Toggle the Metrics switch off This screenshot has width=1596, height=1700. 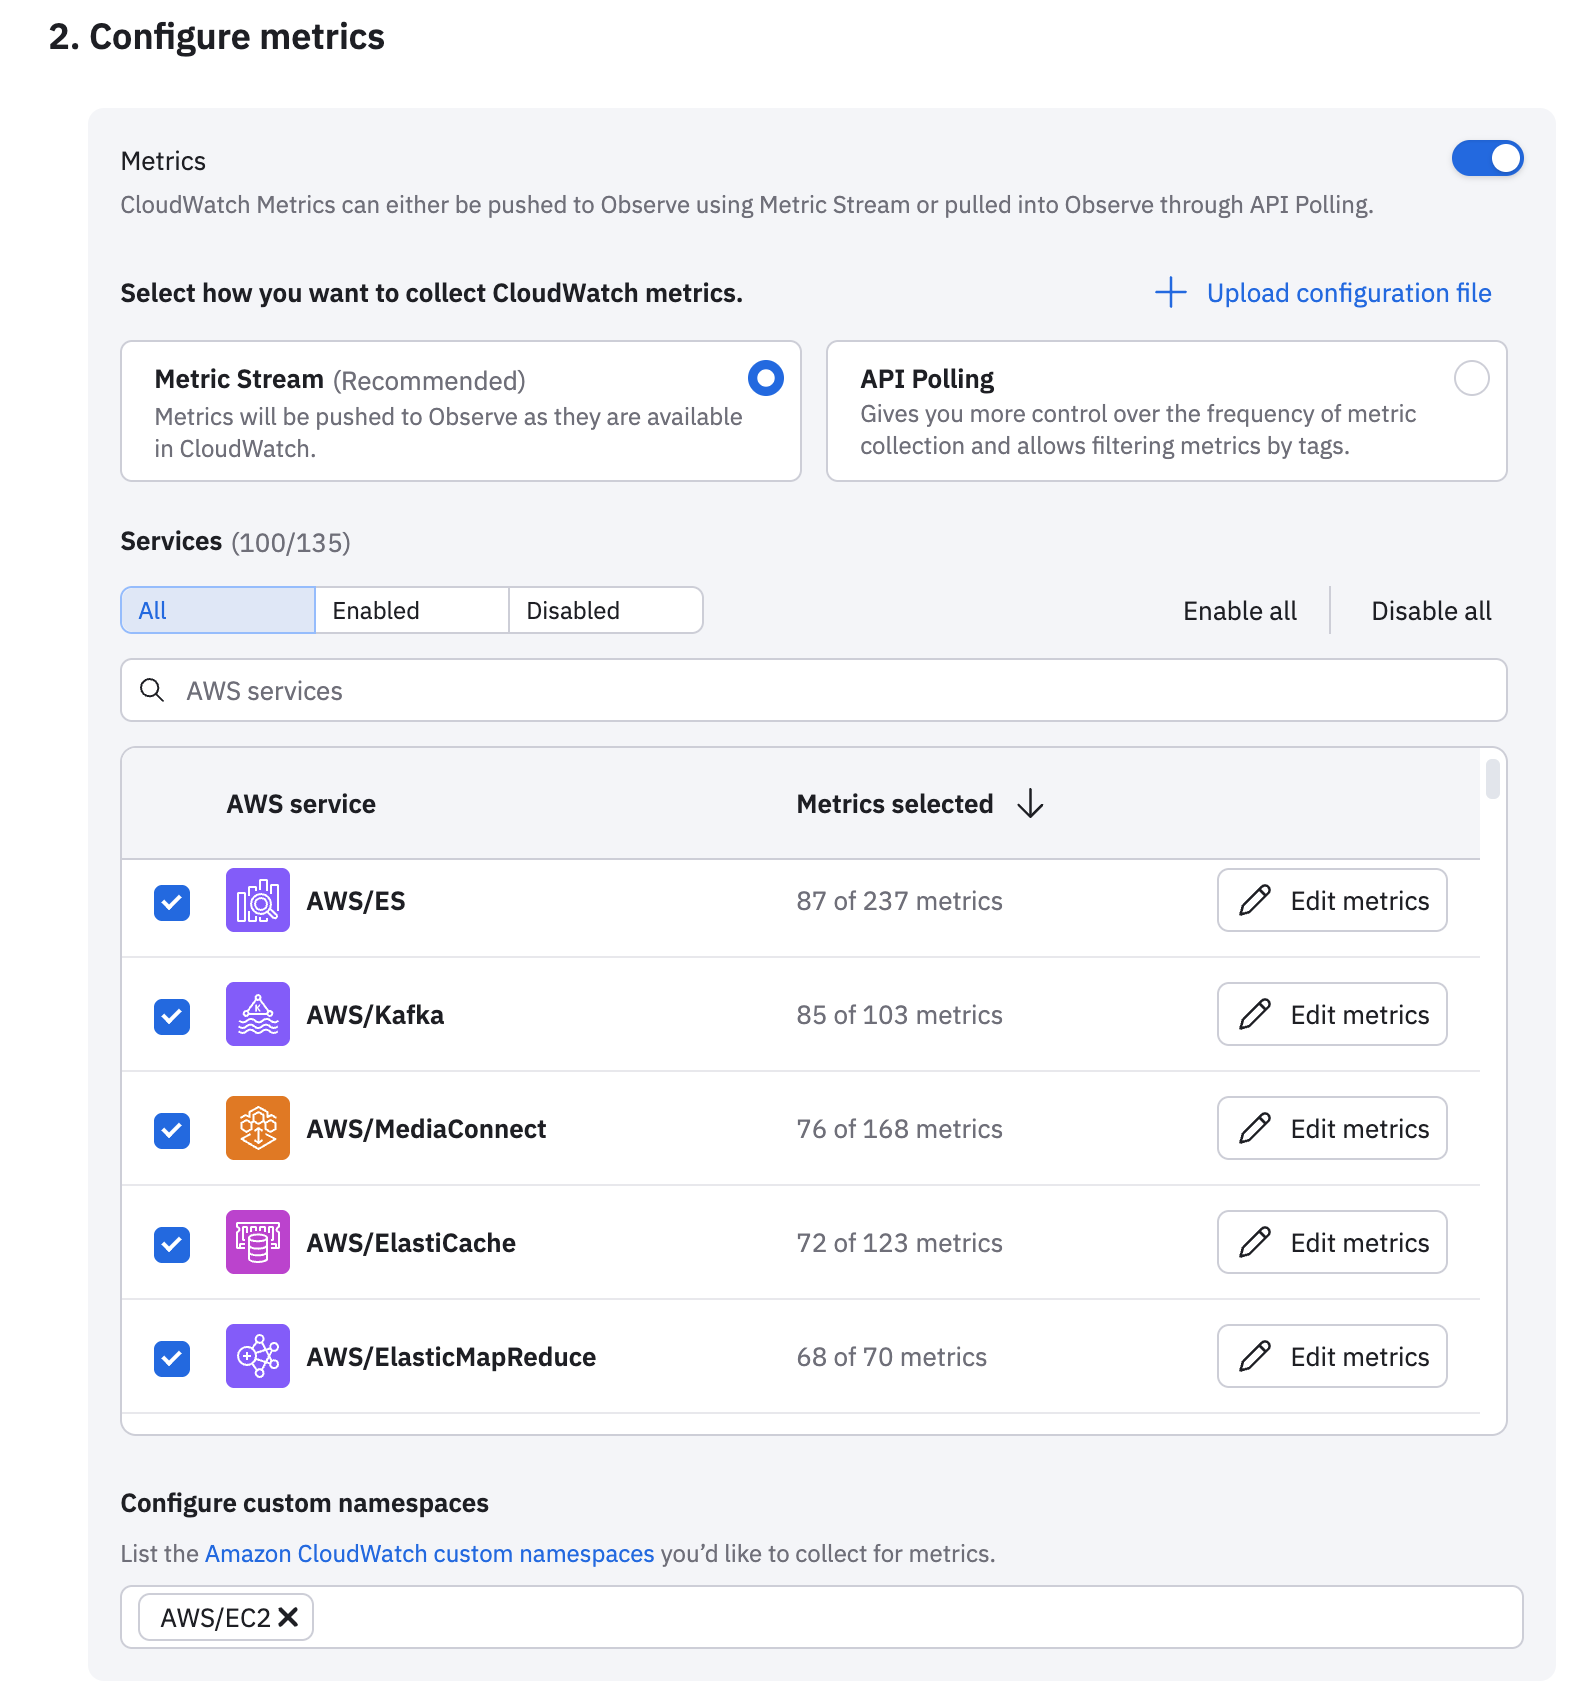1488,158
